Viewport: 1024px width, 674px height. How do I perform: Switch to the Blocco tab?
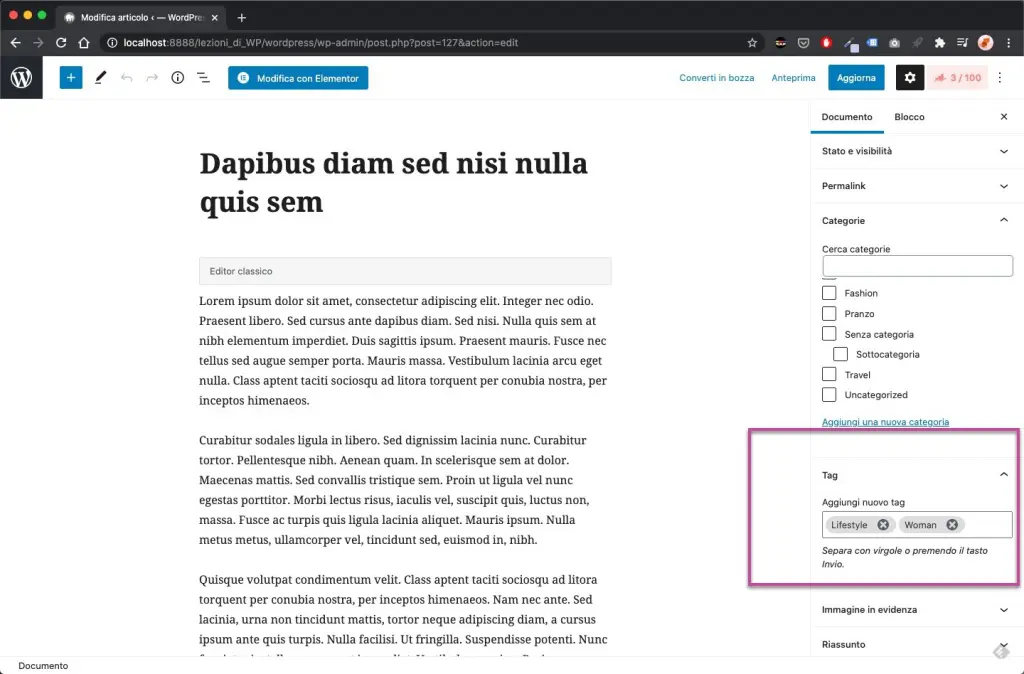click(909, 117)
